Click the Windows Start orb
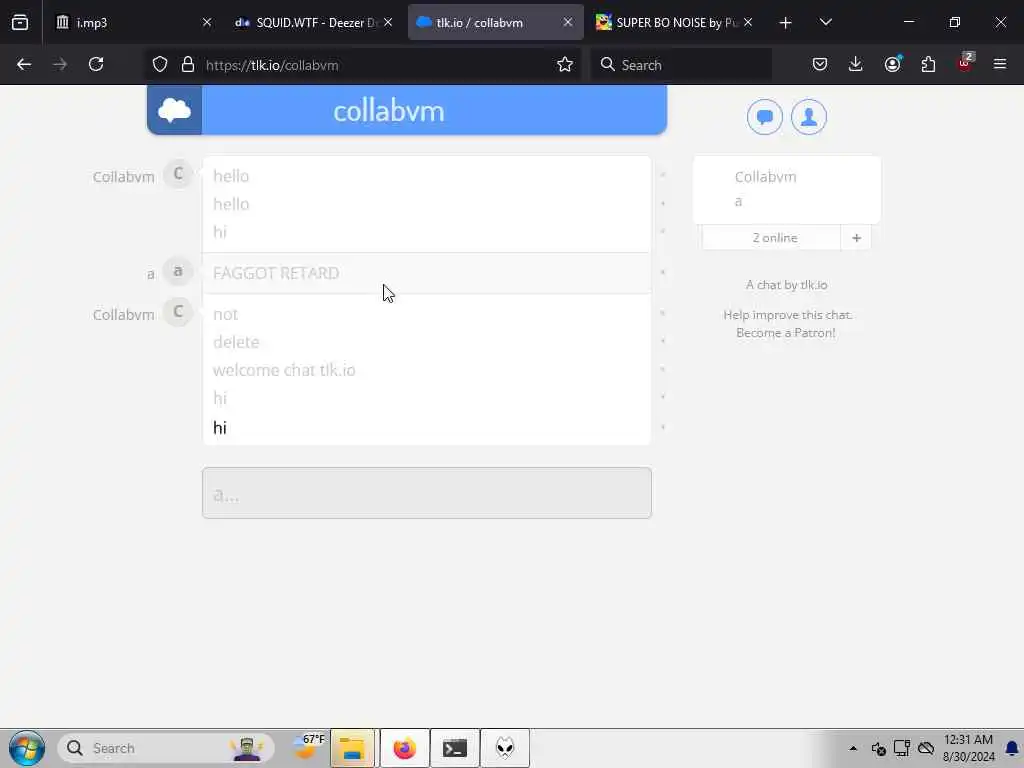This screenshot has width=1024, height=768. coord(27,748)
